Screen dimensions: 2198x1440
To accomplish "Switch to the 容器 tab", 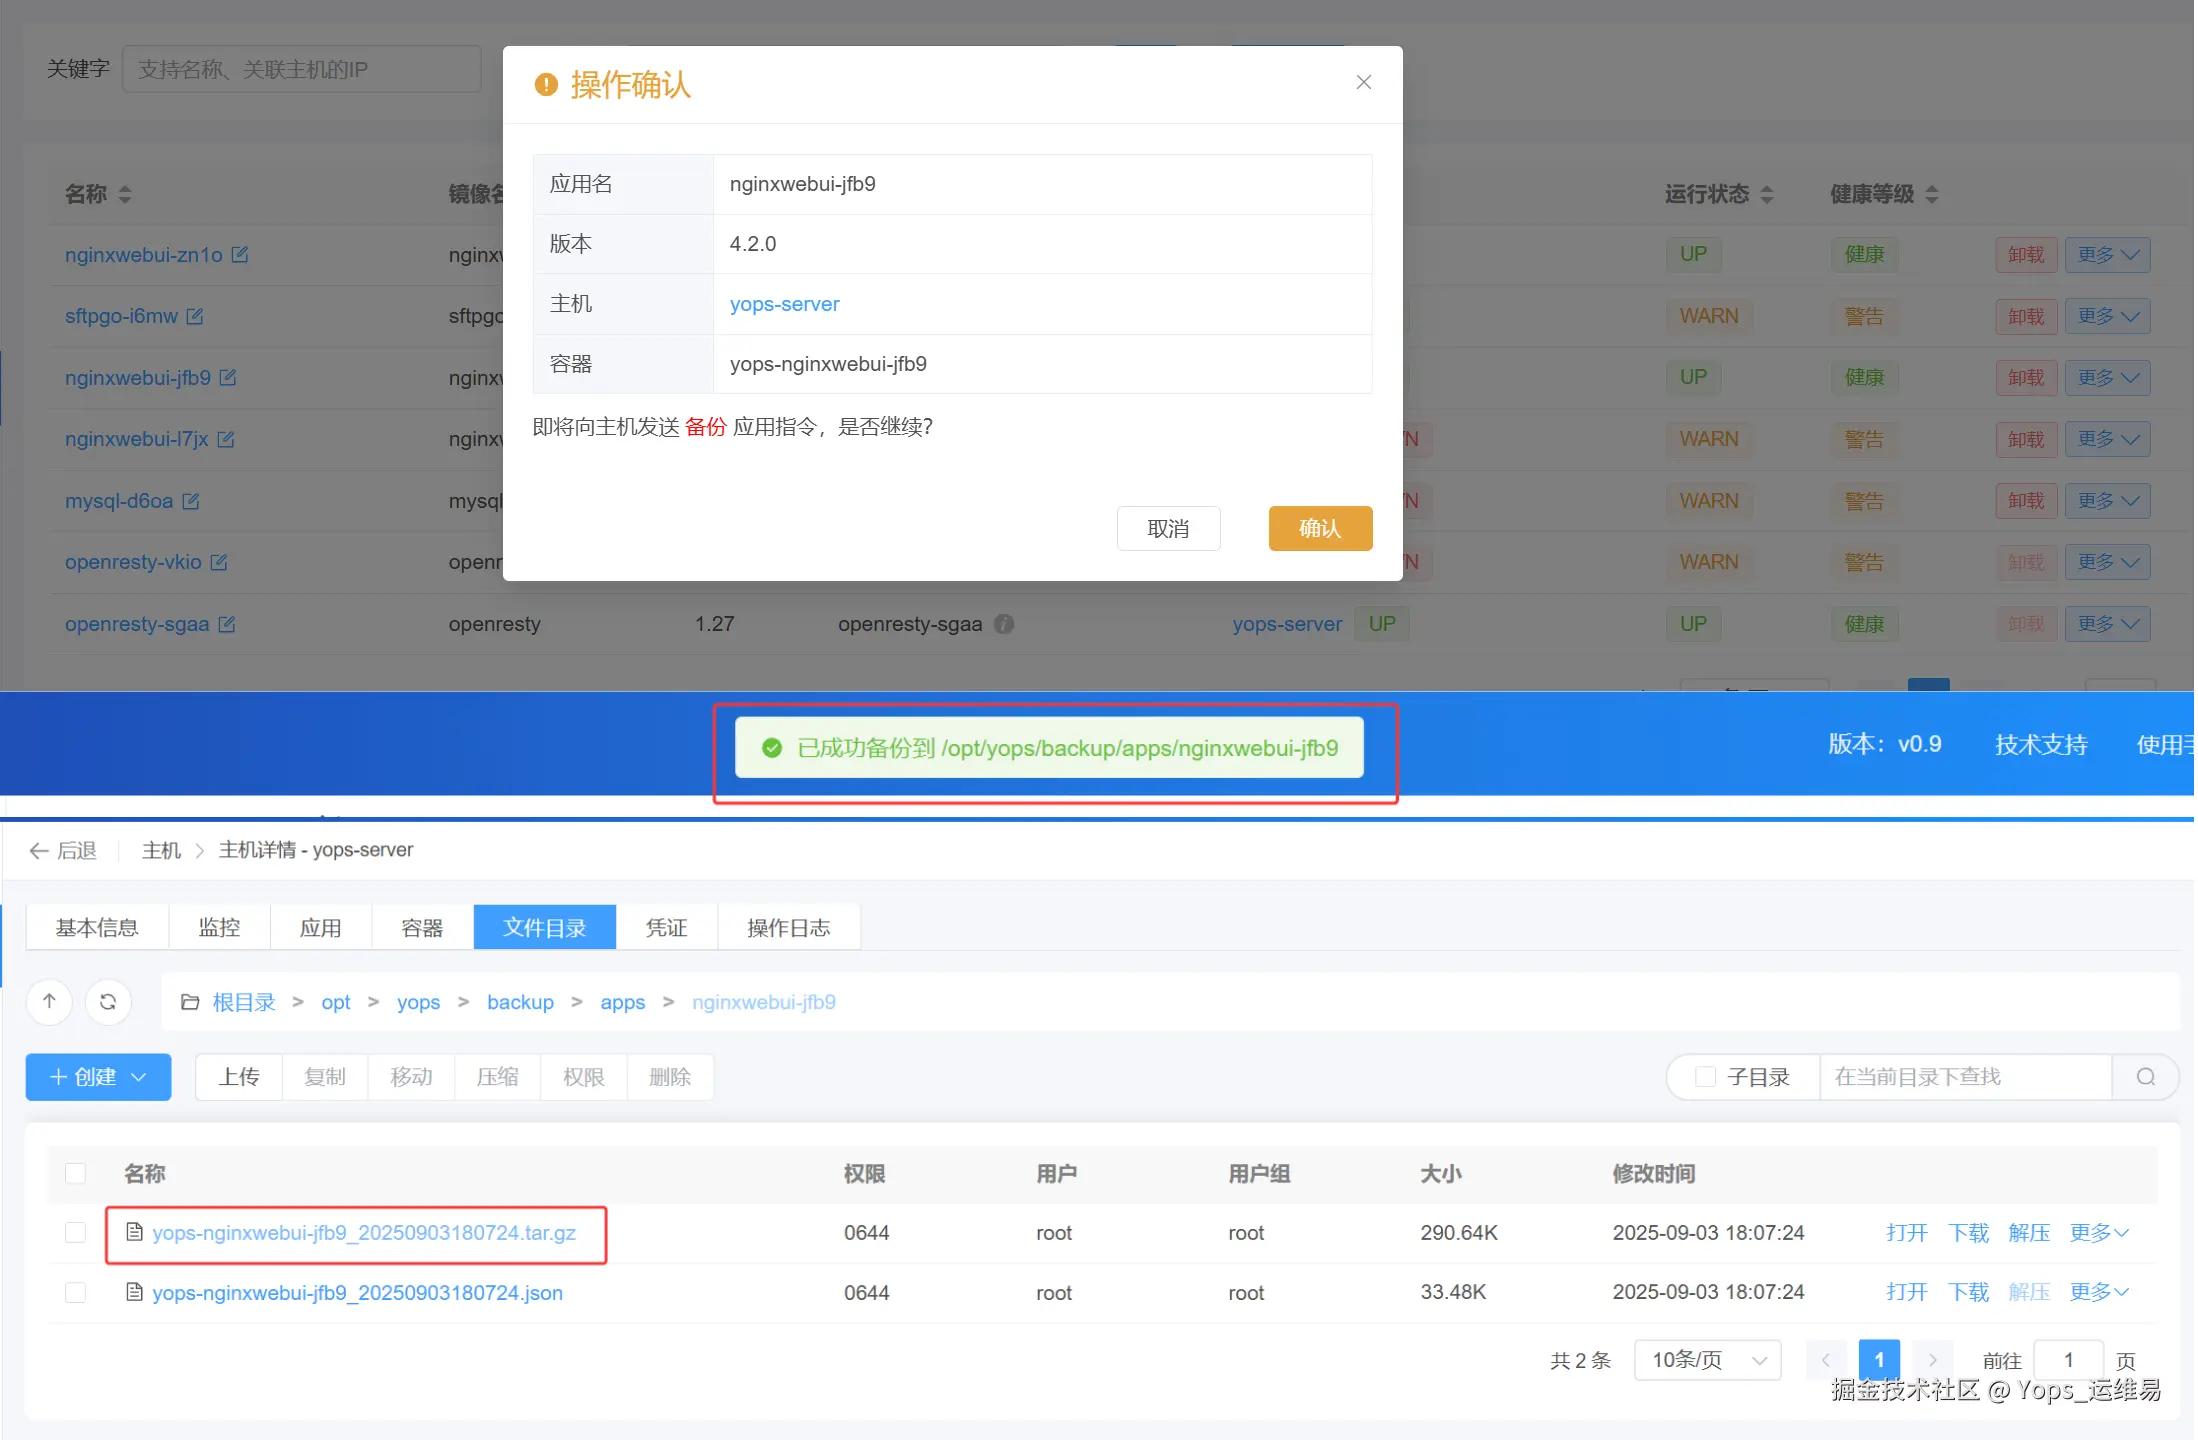I will 422,928.
